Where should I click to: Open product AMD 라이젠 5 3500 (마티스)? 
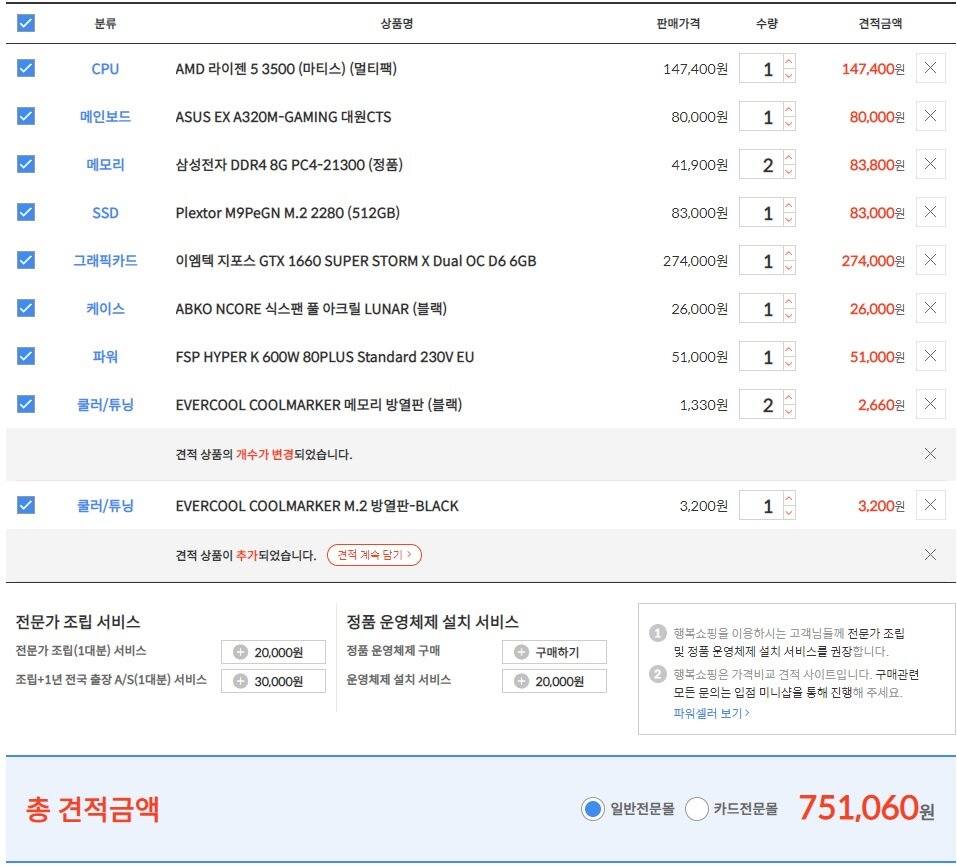point(286,68)
